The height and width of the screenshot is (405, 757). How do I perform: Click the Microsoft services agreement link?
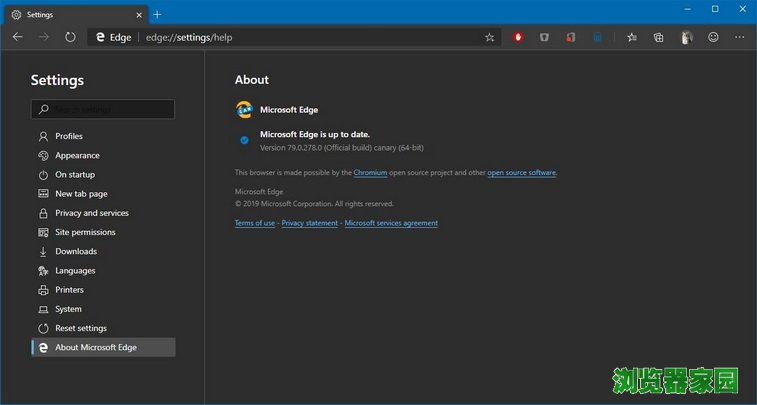coord(391,223)
